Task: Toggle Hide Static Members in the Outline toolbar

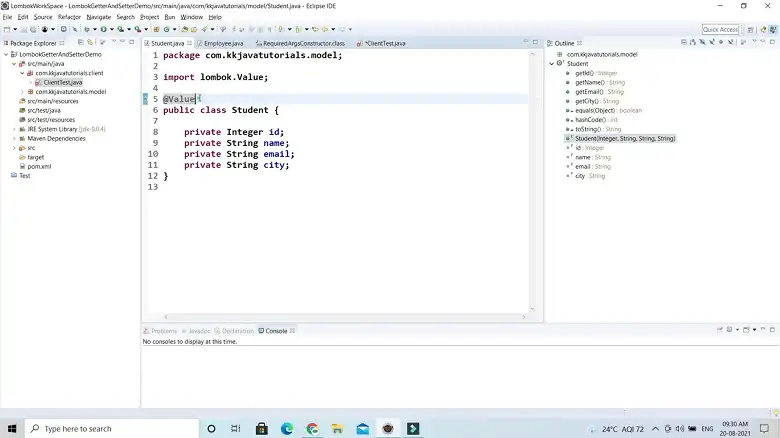Action: [x=712, y=42]
